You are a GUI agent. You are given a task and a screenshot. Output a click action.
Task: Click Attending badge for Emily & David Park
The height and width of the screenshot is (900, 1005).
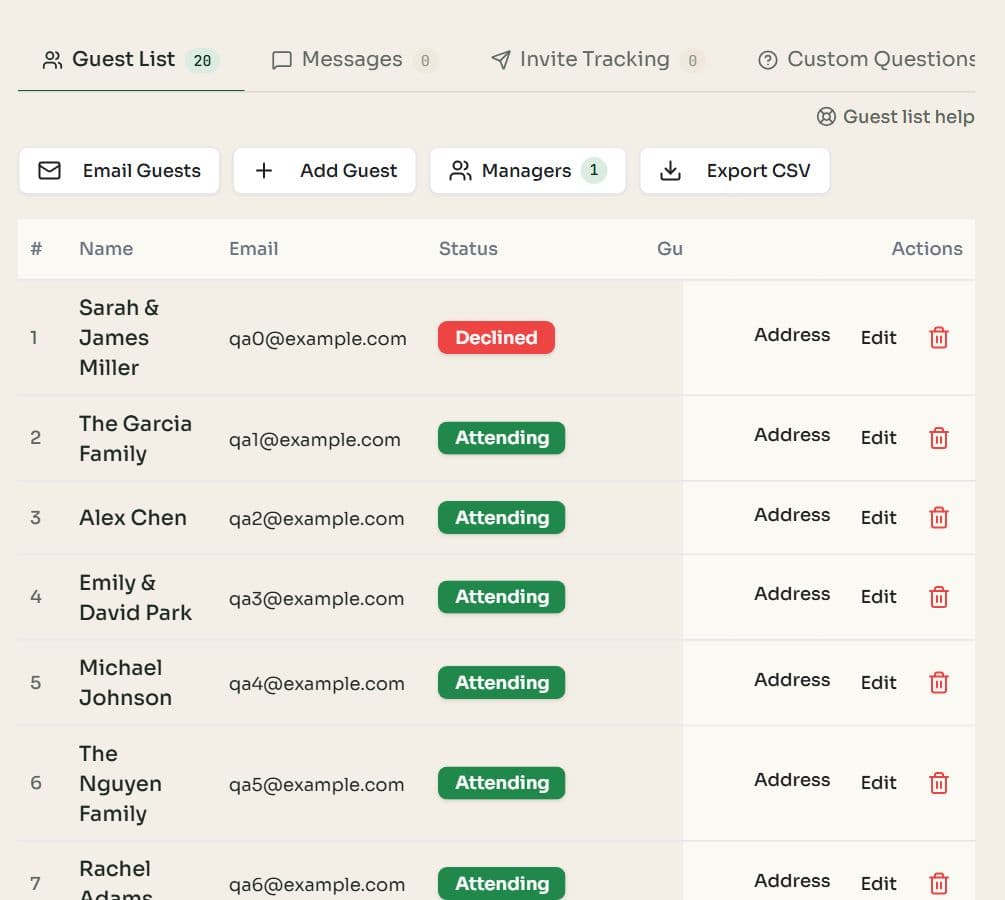501,597
